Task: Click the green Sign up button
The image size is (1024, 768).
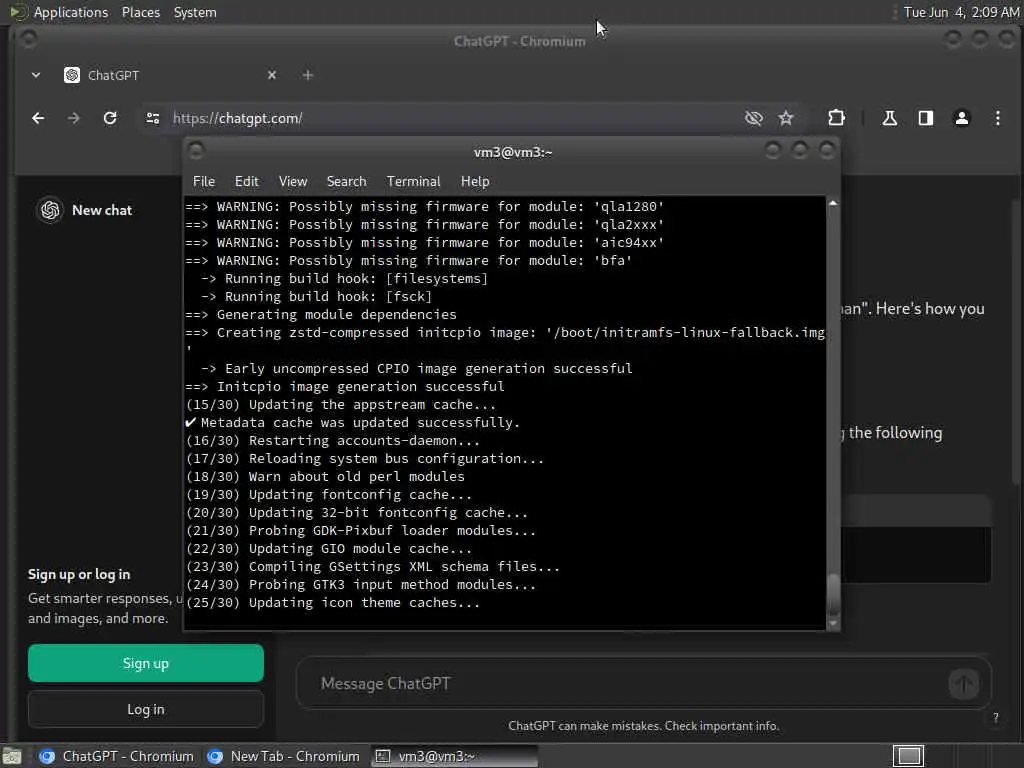Action: (146, 664)
